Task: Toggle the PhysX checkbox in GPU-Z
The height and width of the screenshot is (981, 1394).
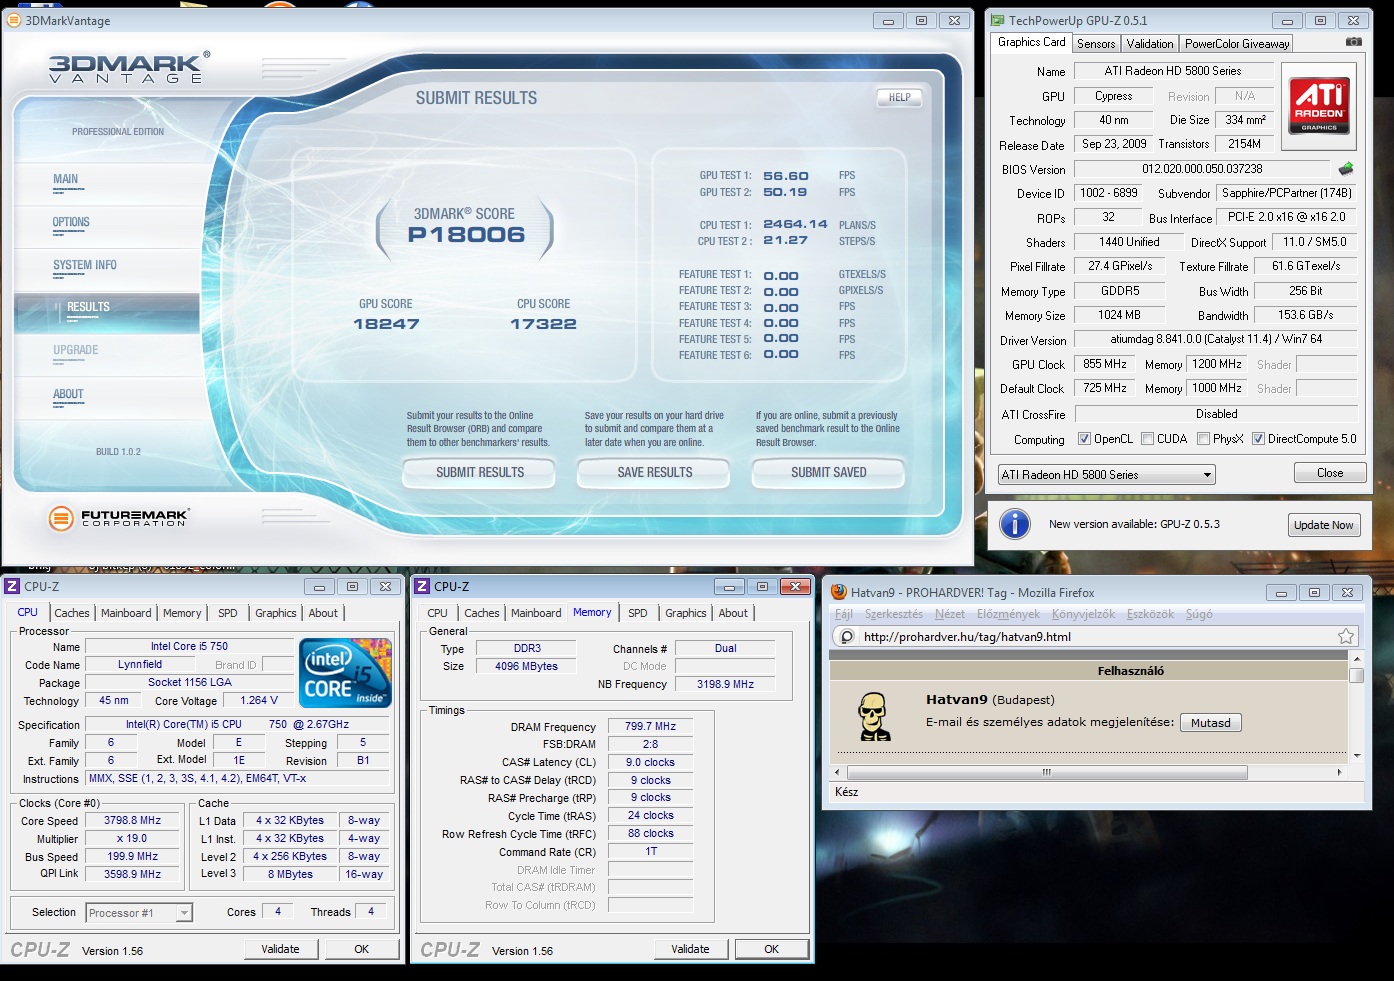Action: pyautogui.click(x=1203, y=439)
